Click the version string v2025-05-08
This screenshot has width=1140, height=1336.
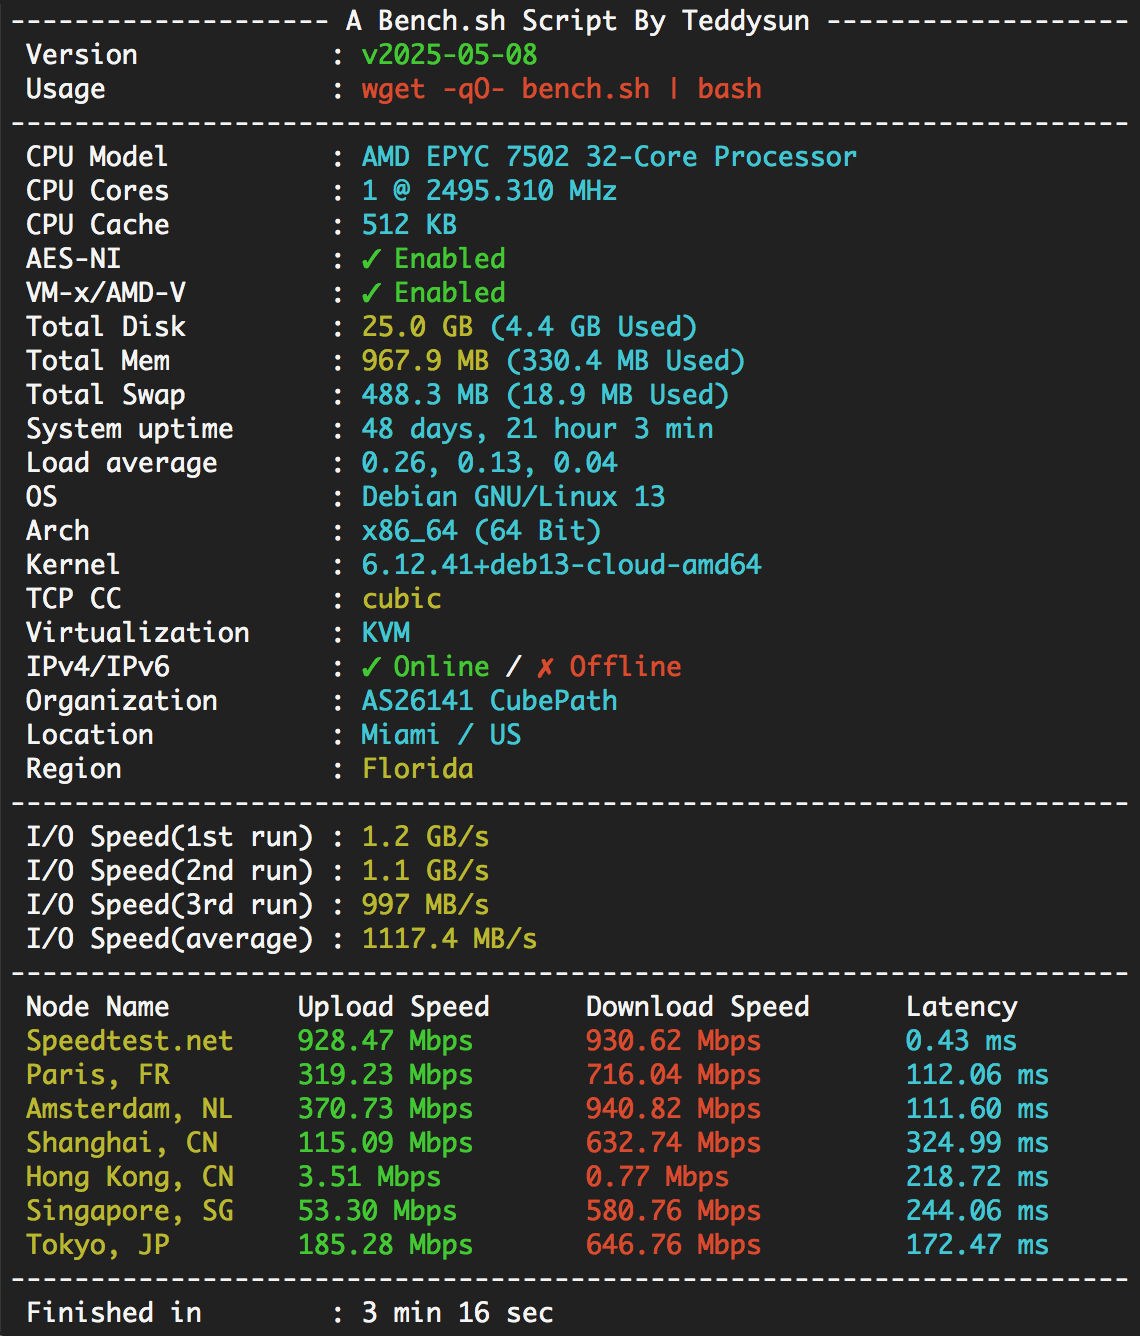pyautogui.click(x=449, y=55)
